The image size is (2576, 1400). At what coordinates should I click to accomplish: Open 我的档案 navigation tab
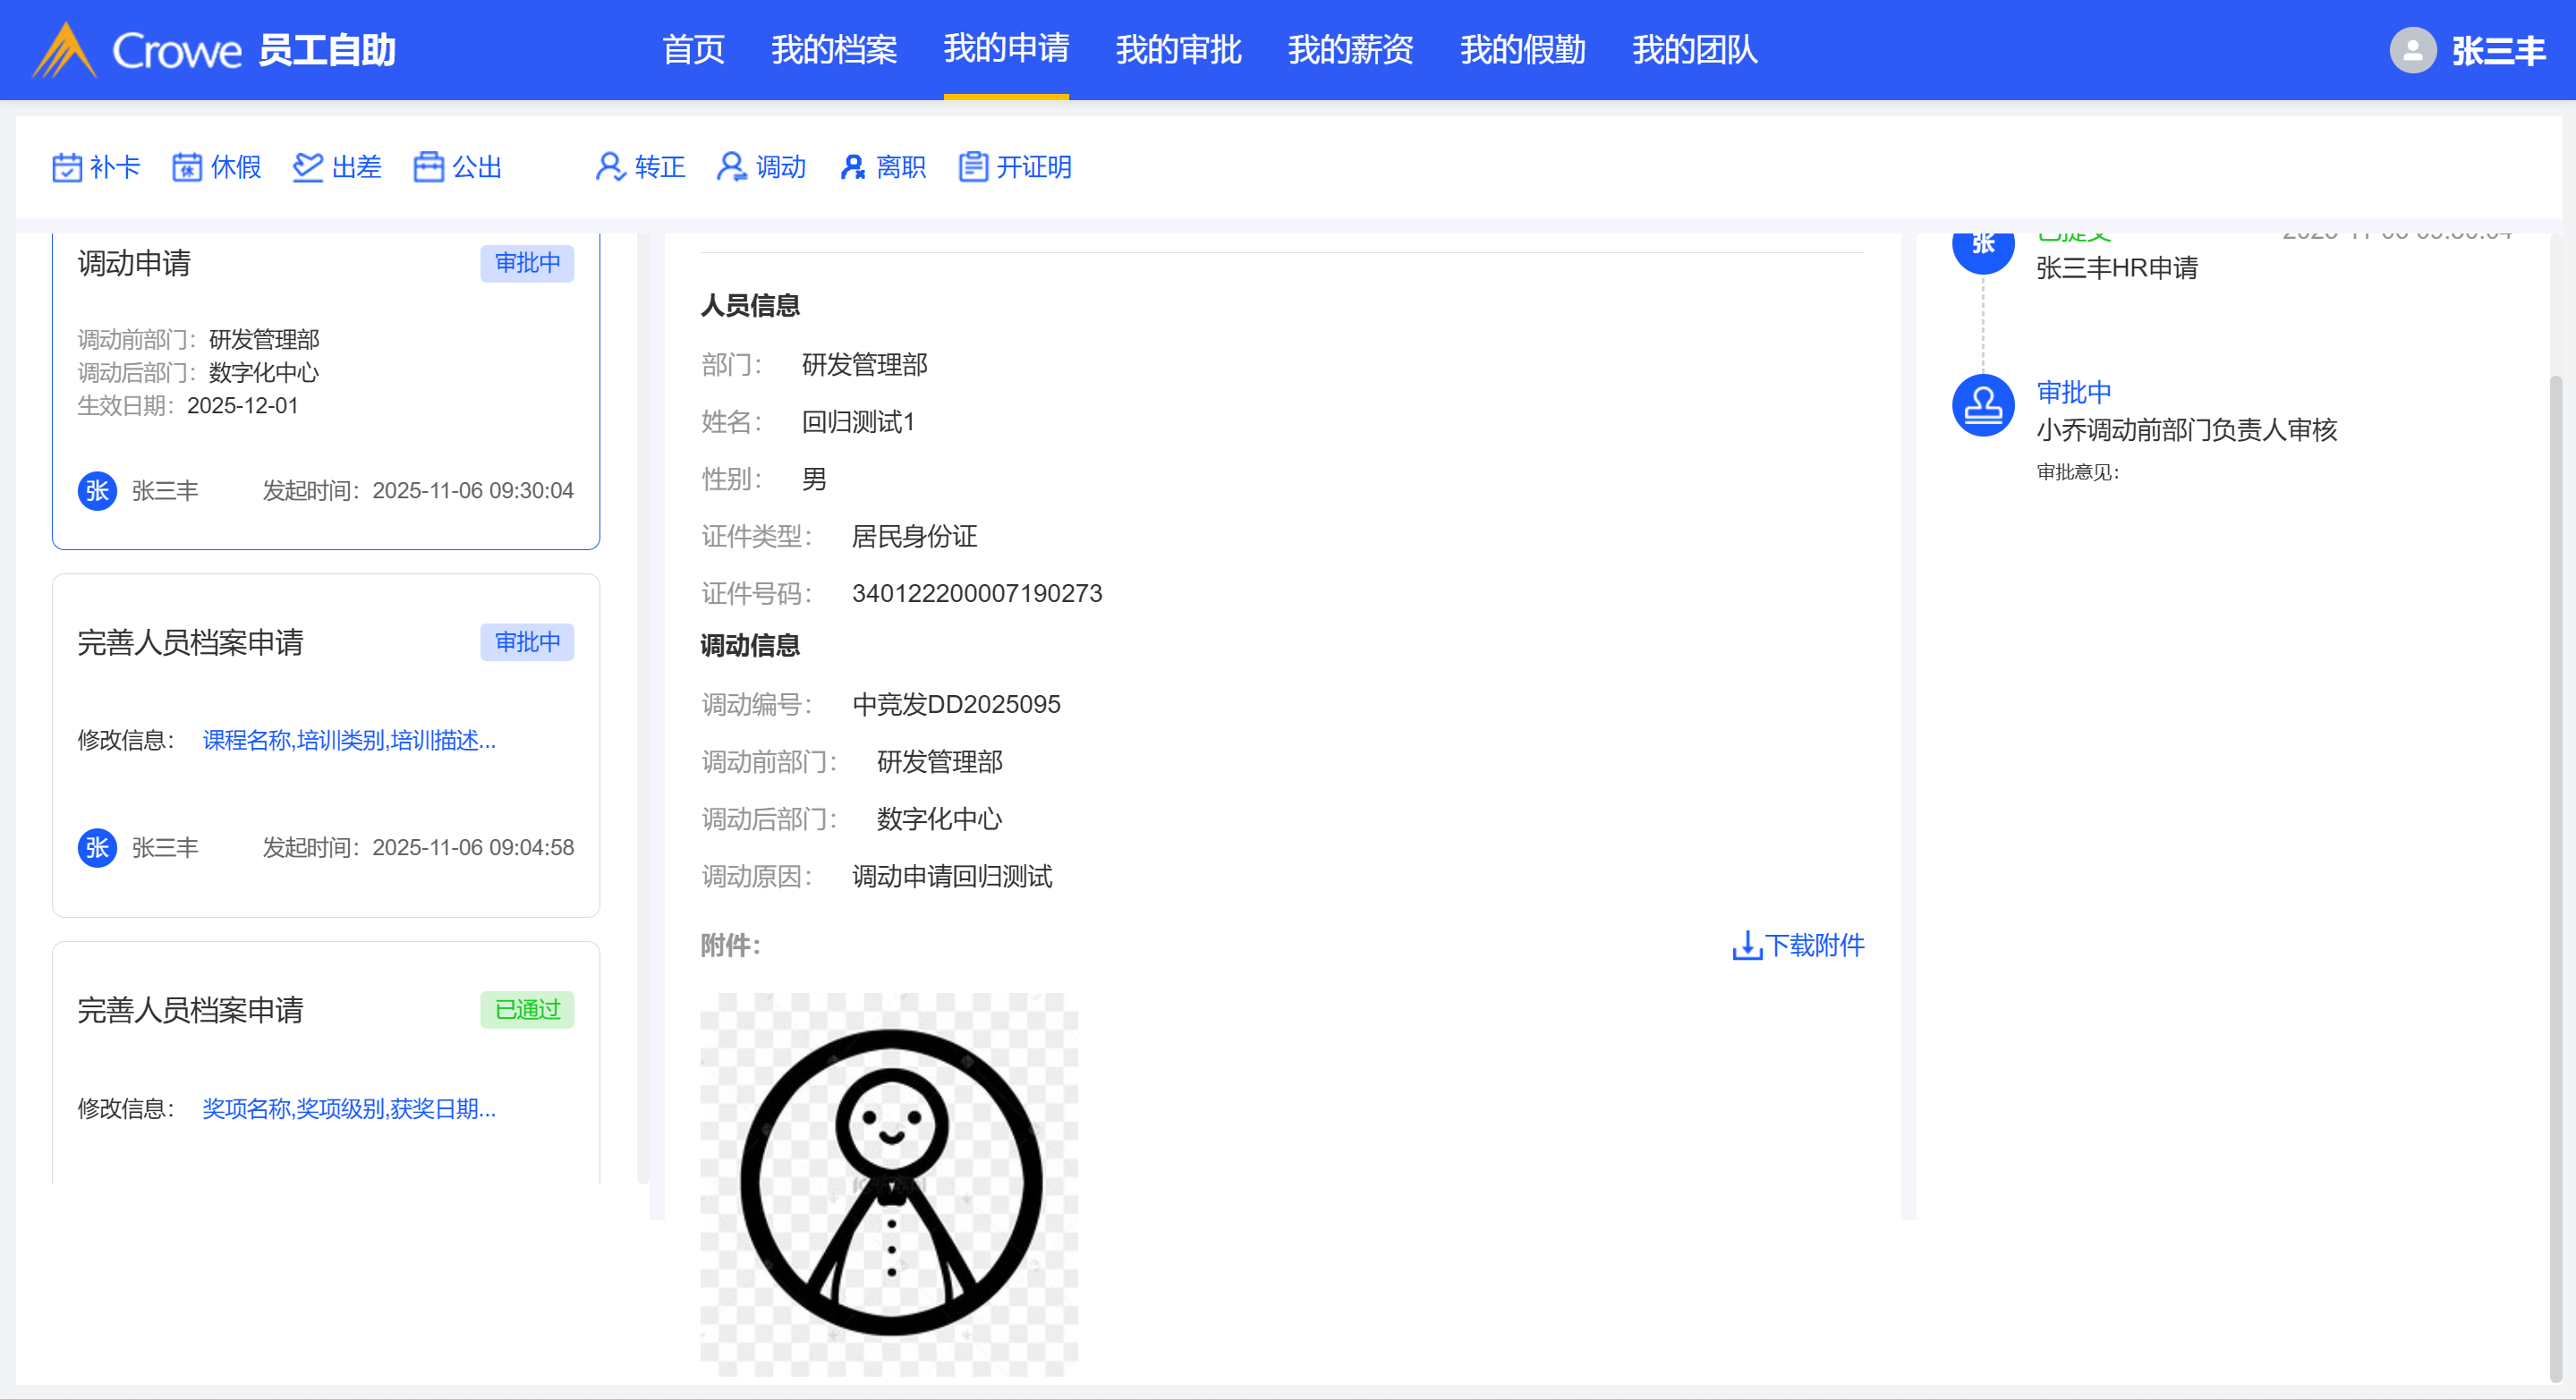click(834, 50)
